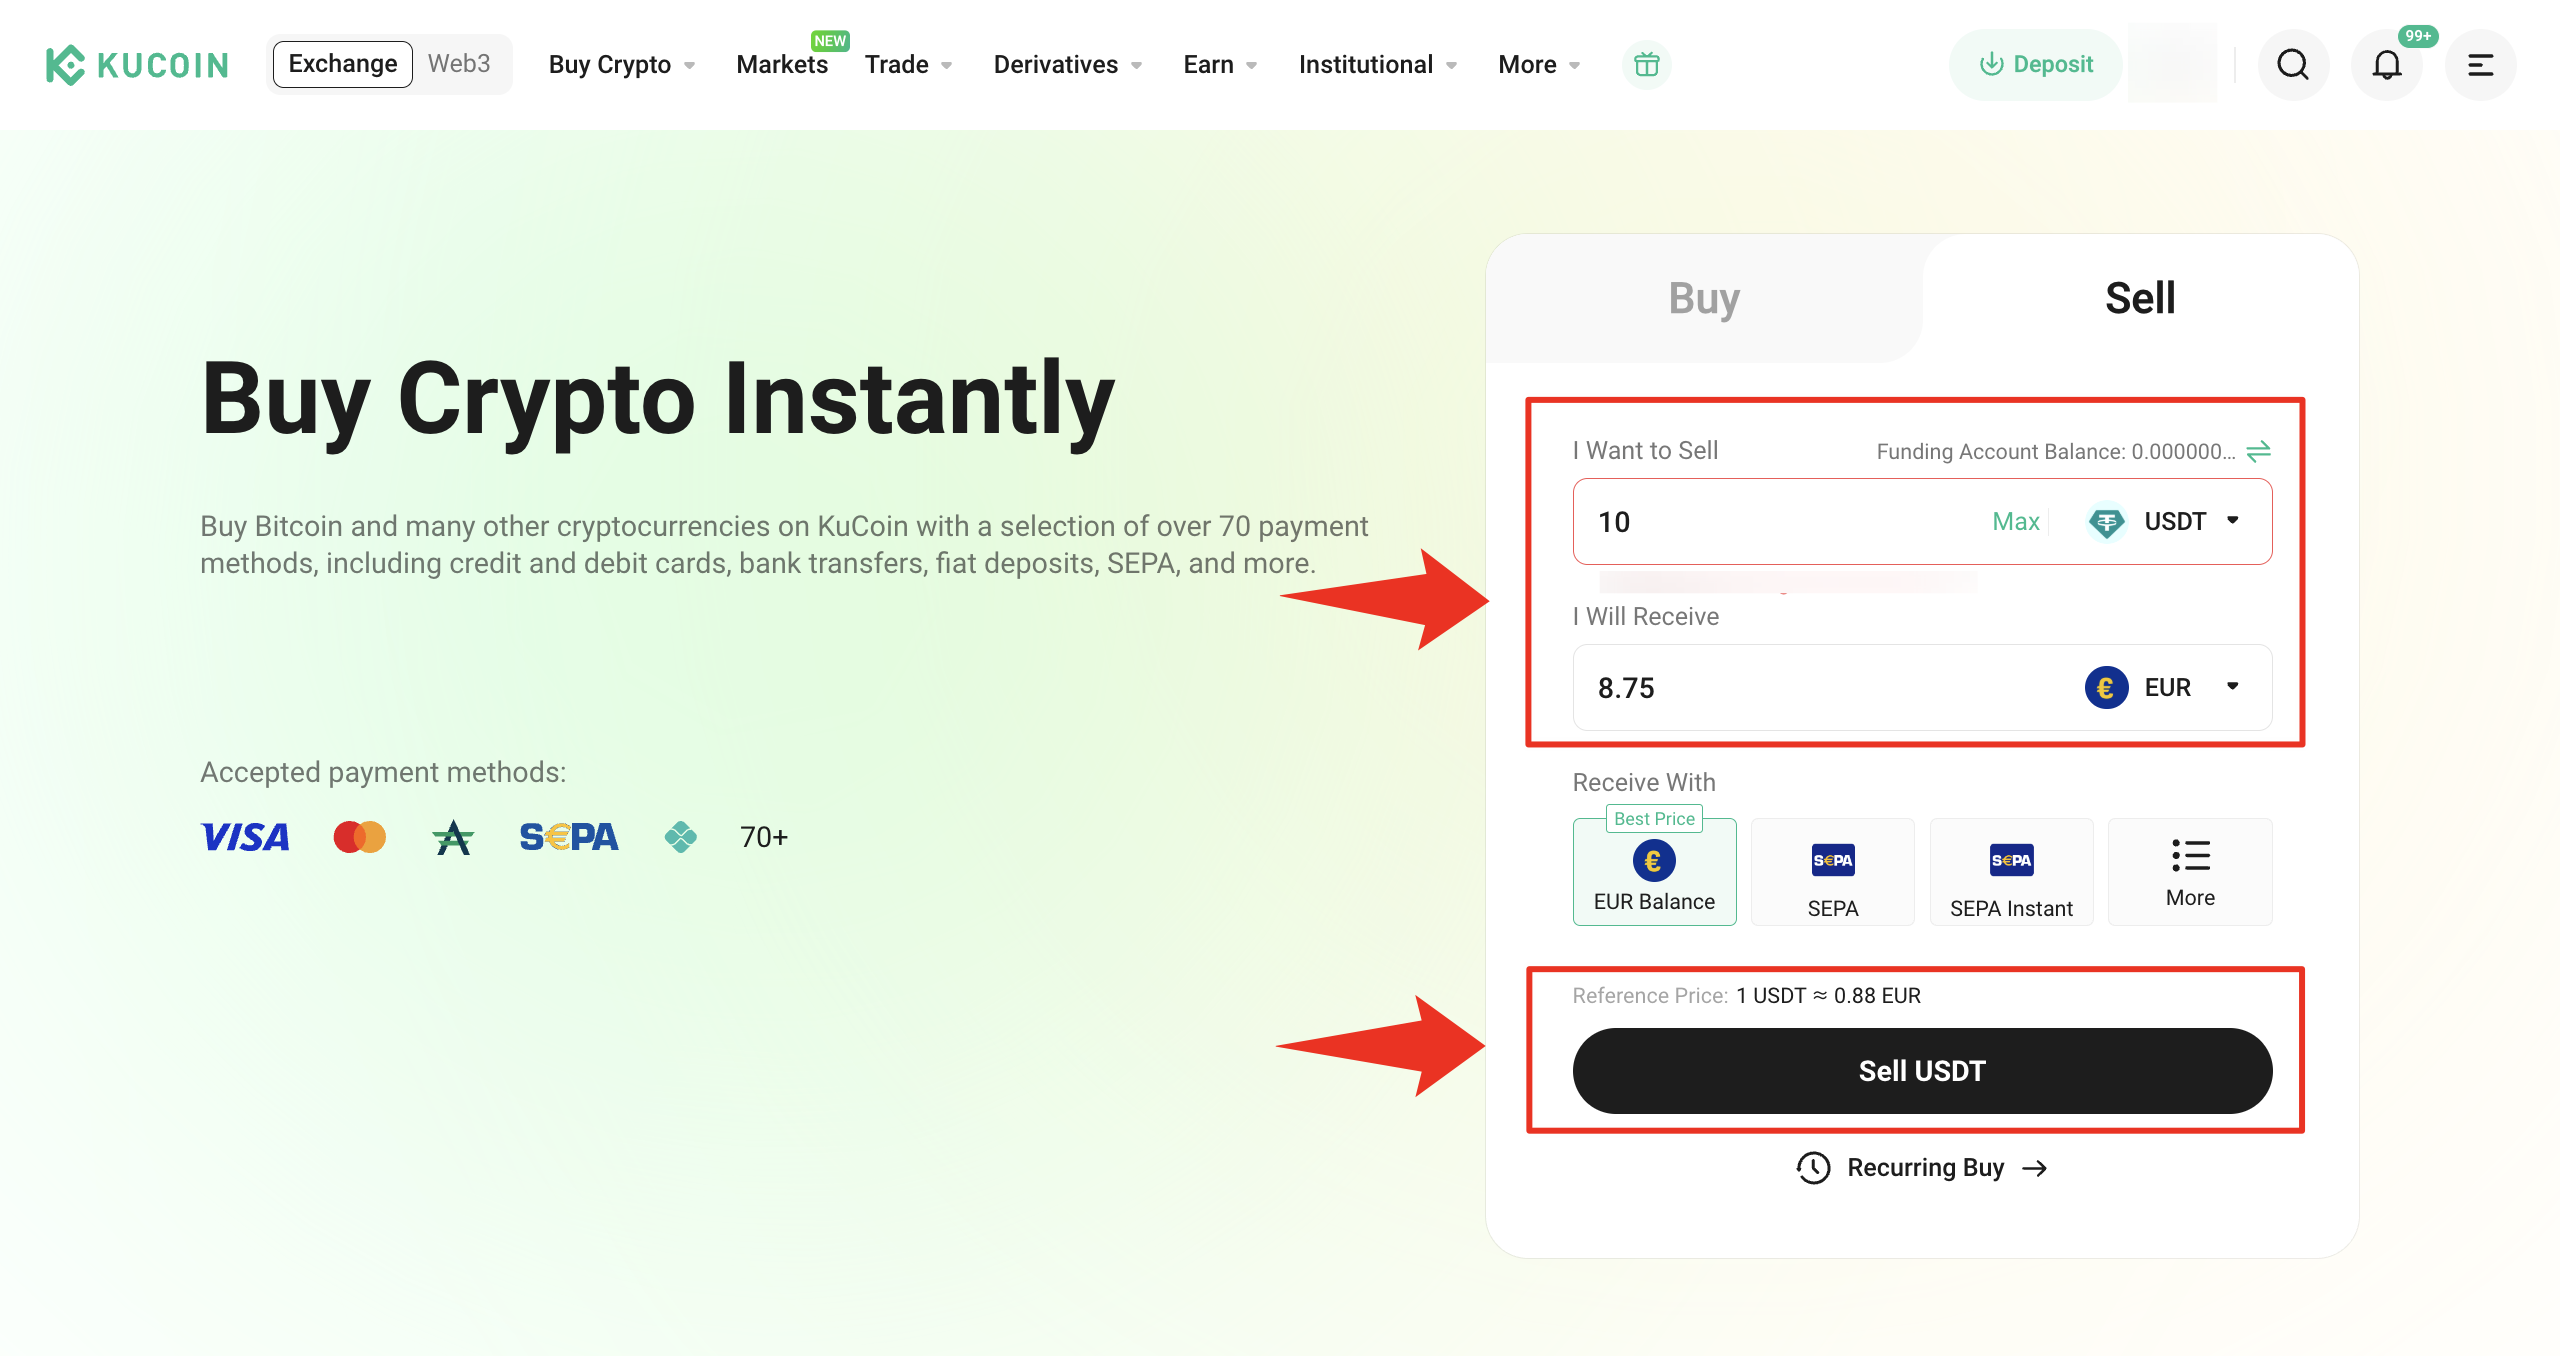
Task: Open the hamburger menu icon
Action: click(x=2480, y=65)
